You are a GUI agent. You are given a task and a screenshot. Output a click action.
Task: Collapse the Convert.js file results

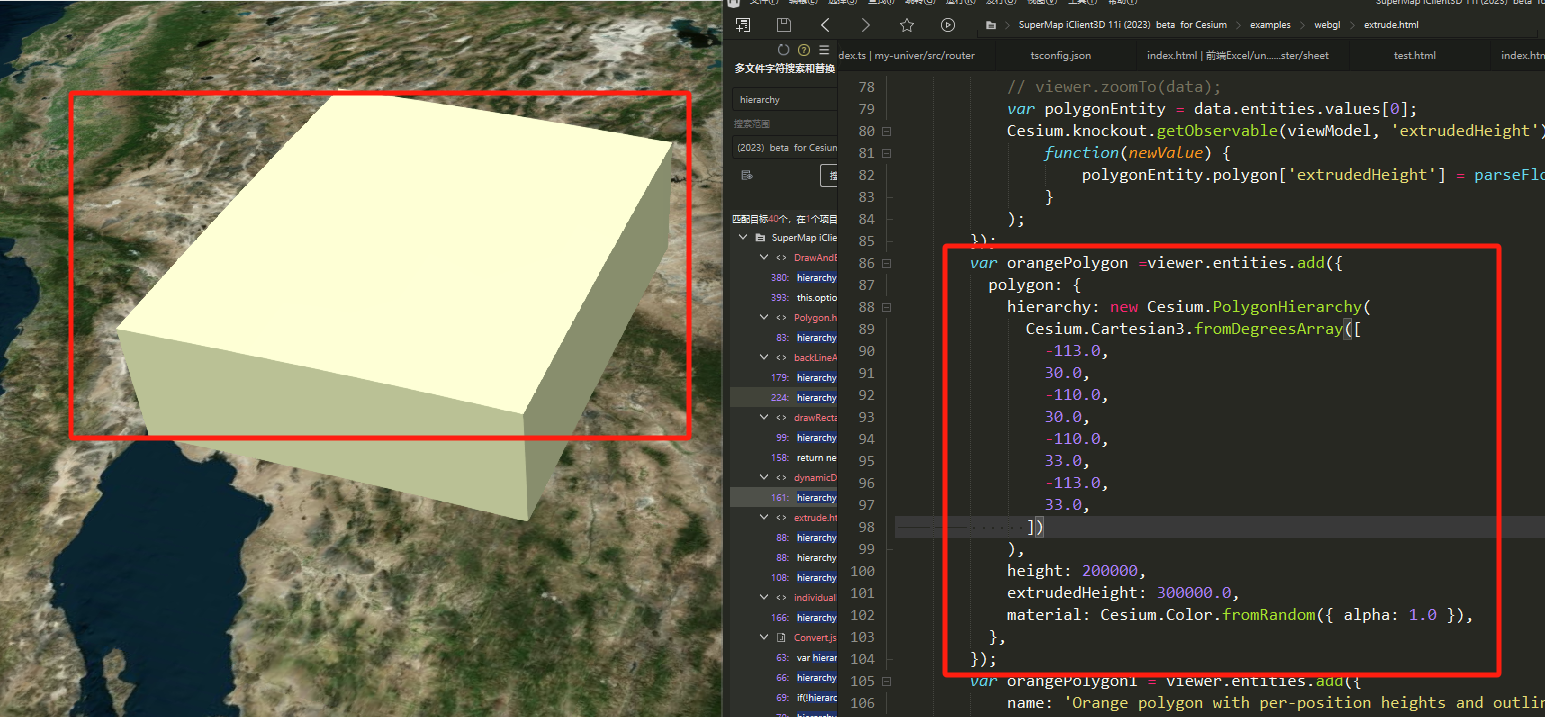[764, 638]
